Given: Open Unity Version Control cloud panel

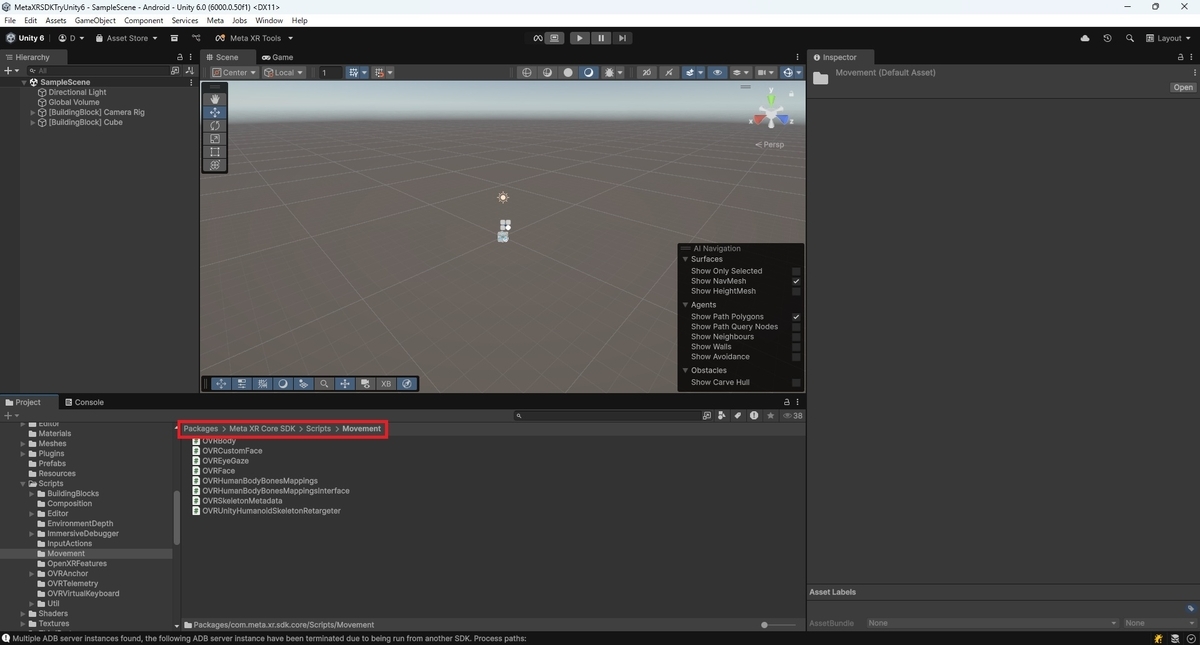Looking at the screenshot, I should click(1085, 38).
